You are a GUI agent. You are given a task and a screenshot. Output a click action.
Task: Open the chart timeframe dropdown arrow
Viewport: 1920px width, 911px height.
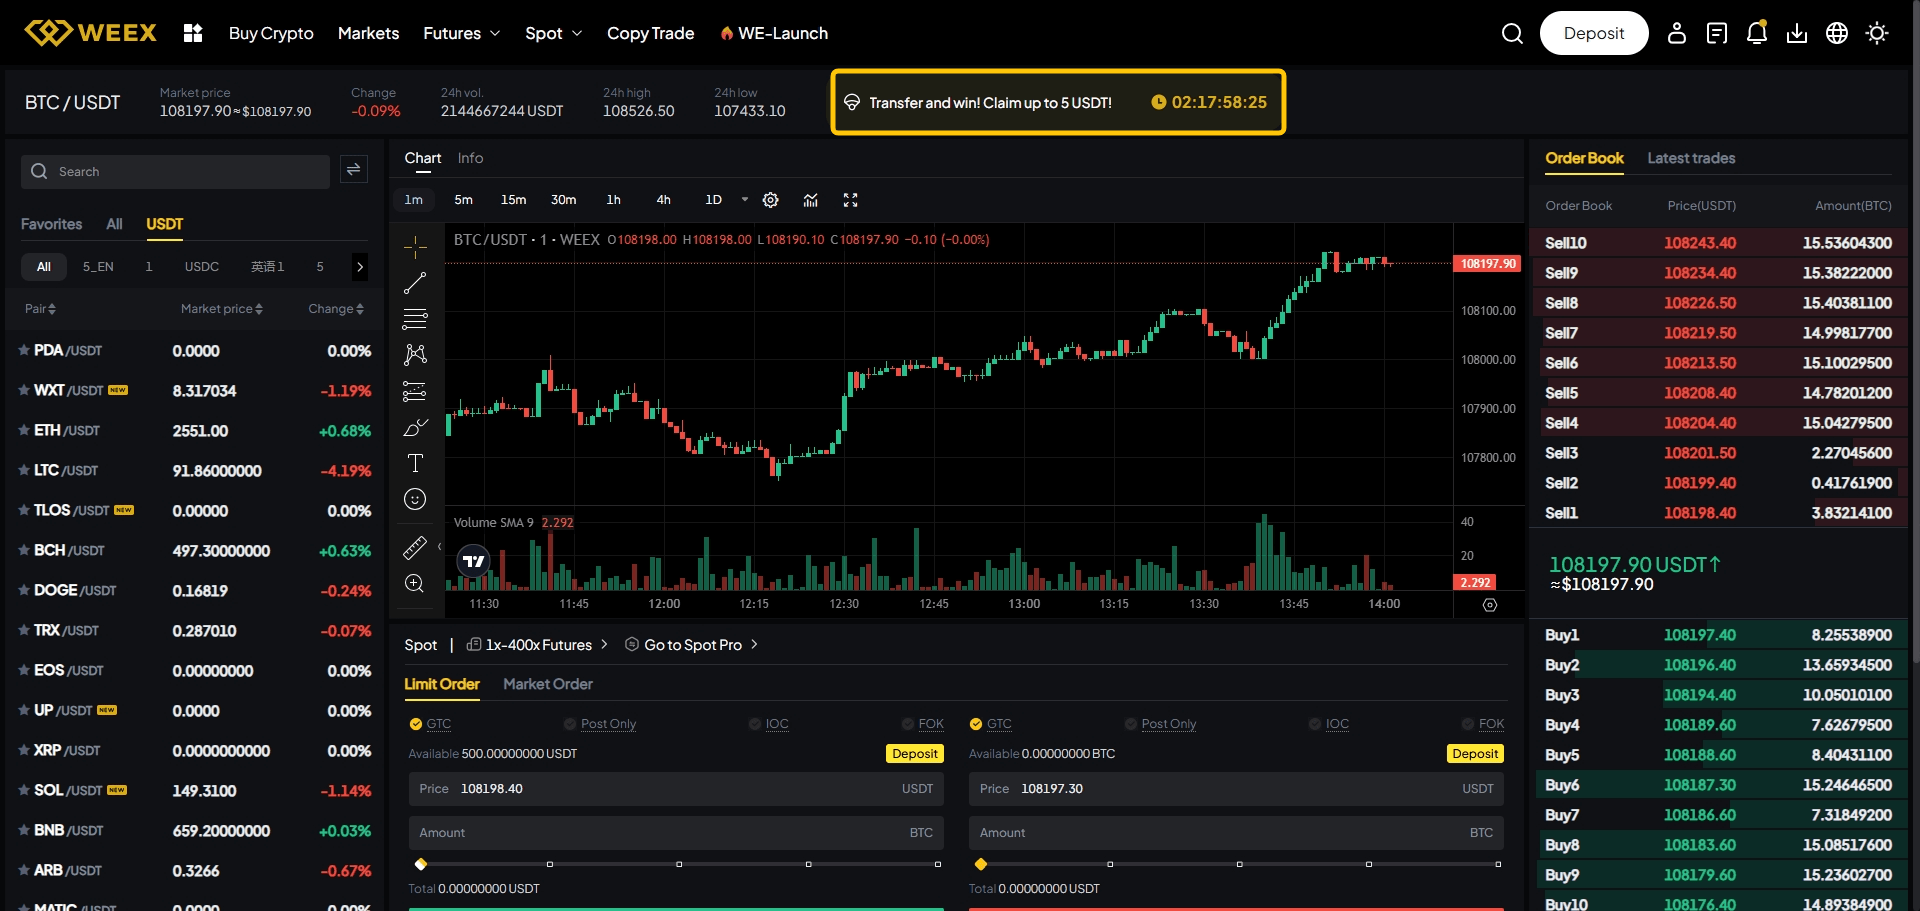coord(745,200)
